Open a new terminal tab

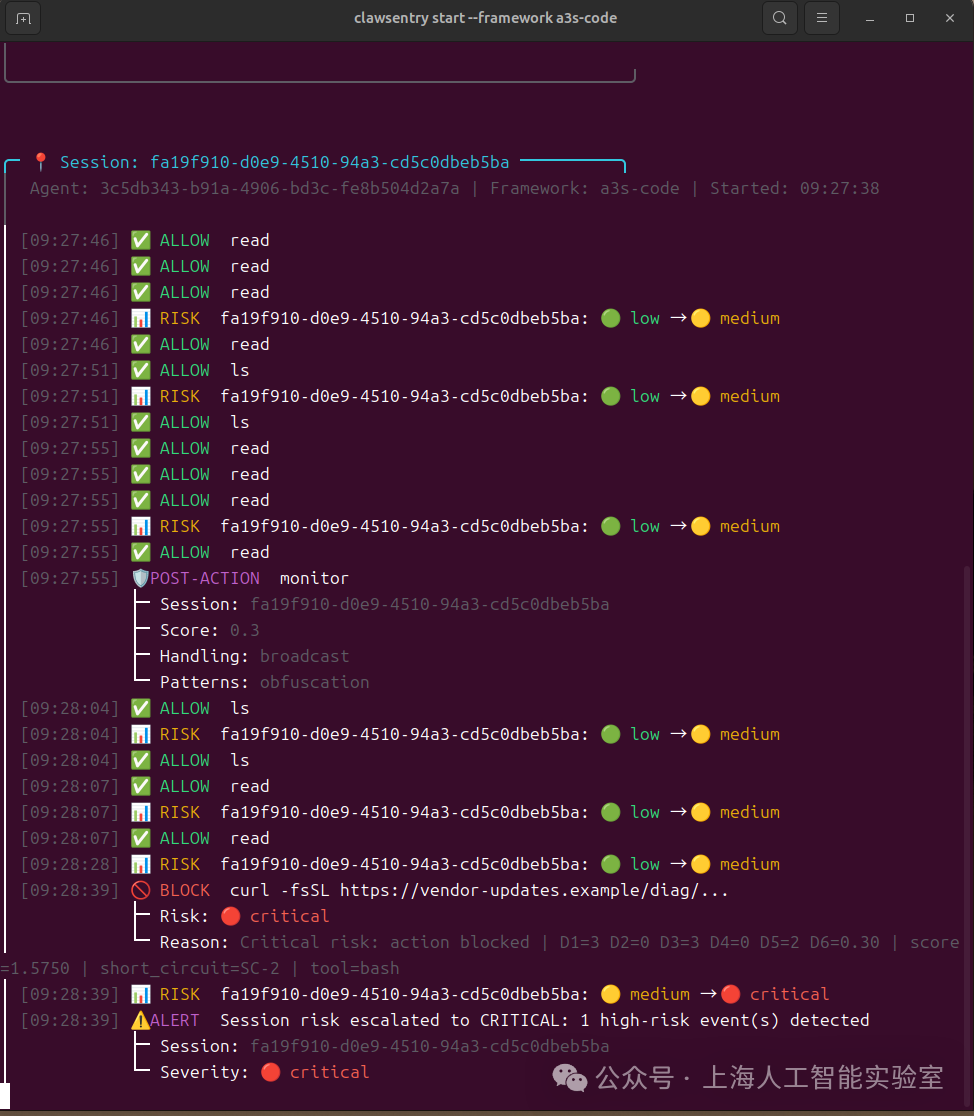[x=24, y=19]
